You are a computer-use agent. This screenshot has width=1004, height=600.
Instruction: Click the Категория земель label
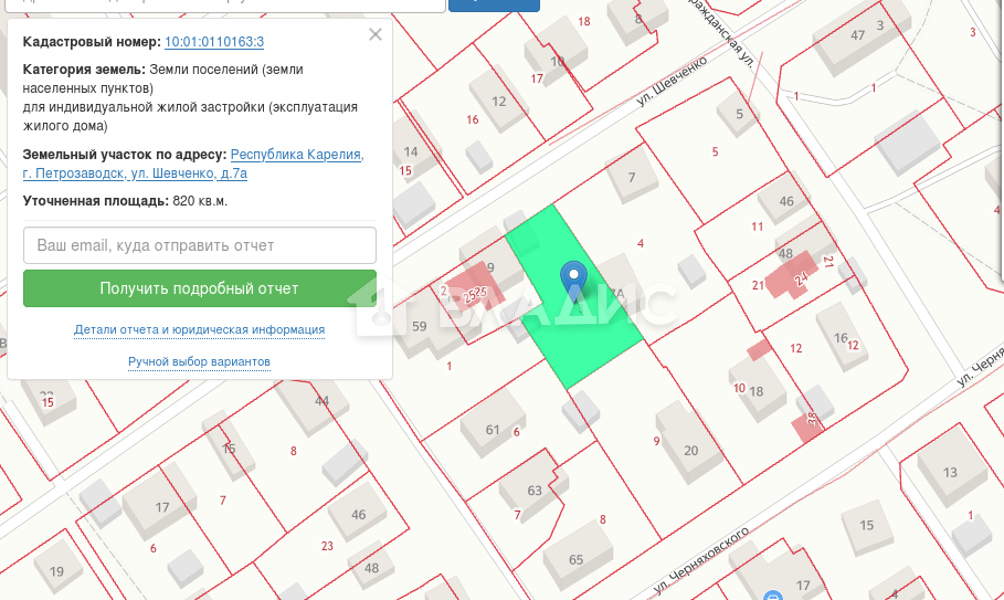tap(84, 69)
